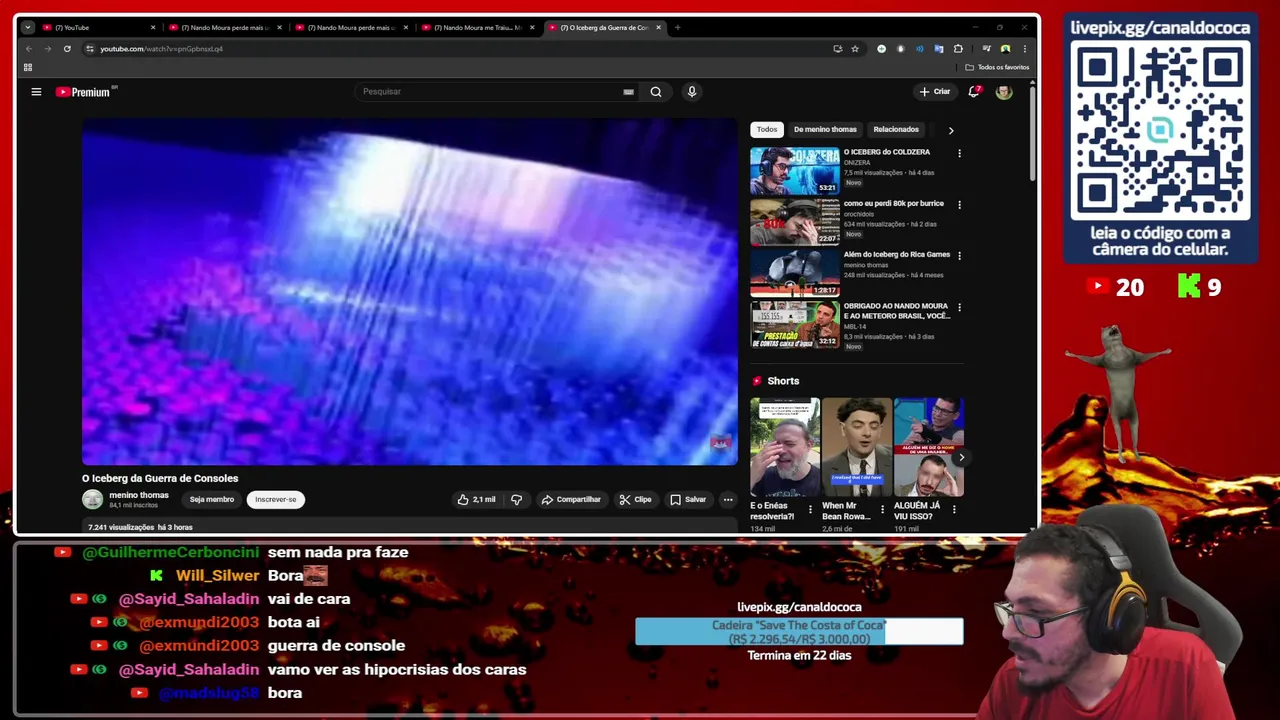Open options for O ICEBERG do COLDZERA

(959, 154)
